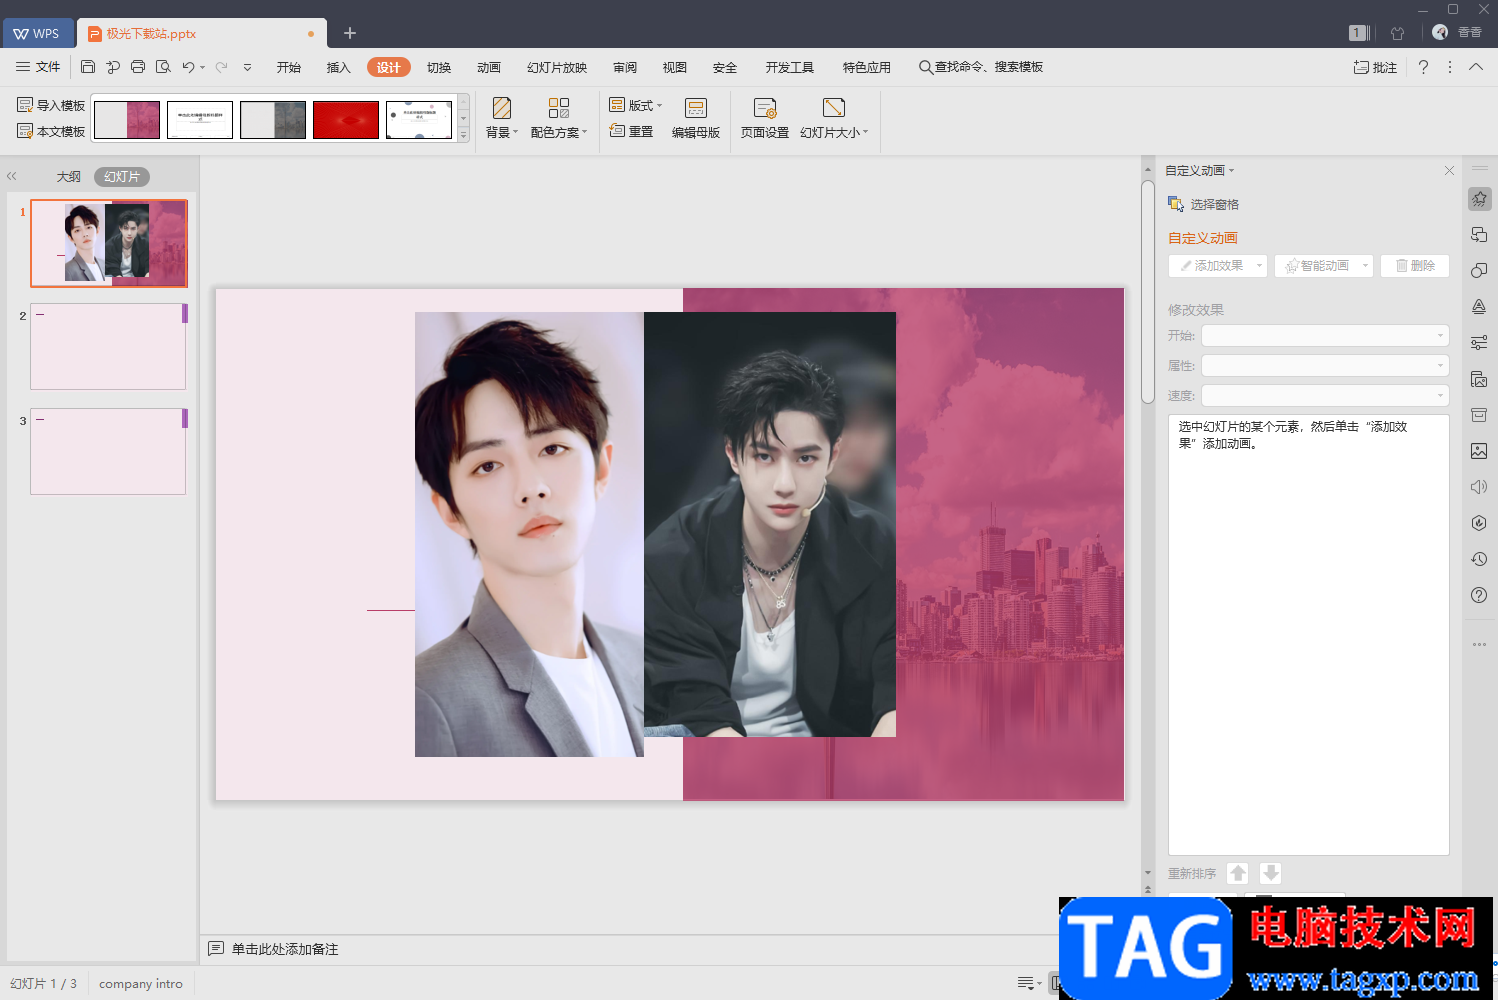Click the 批注 comment button
The width and height of the screenshot is (1498, 1000).
coord(1375,67)
